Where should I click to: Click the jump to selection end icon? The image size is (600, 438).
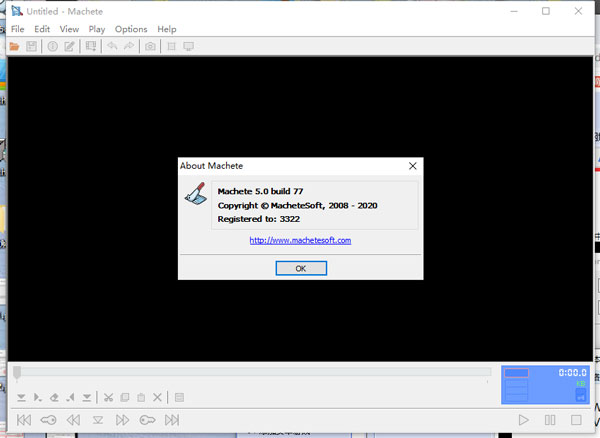87,398
